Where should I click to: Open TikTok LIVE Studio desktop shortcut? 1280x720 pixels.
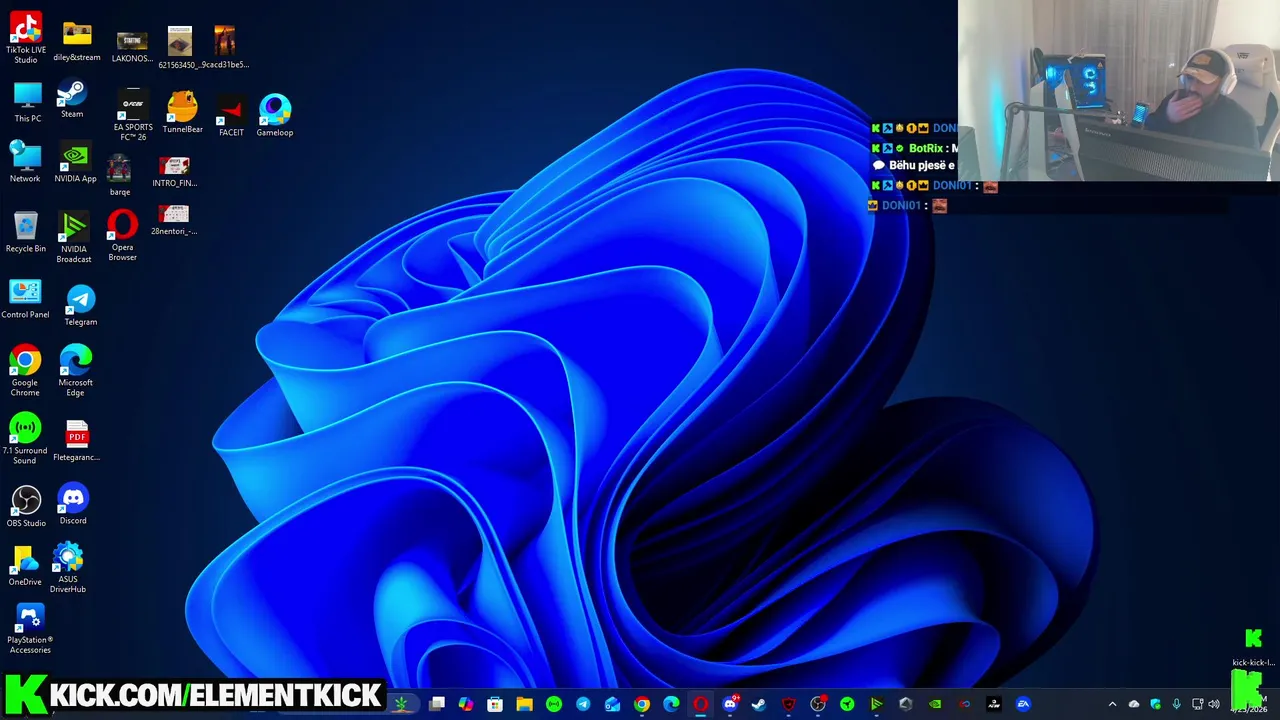tap(26, 38)
